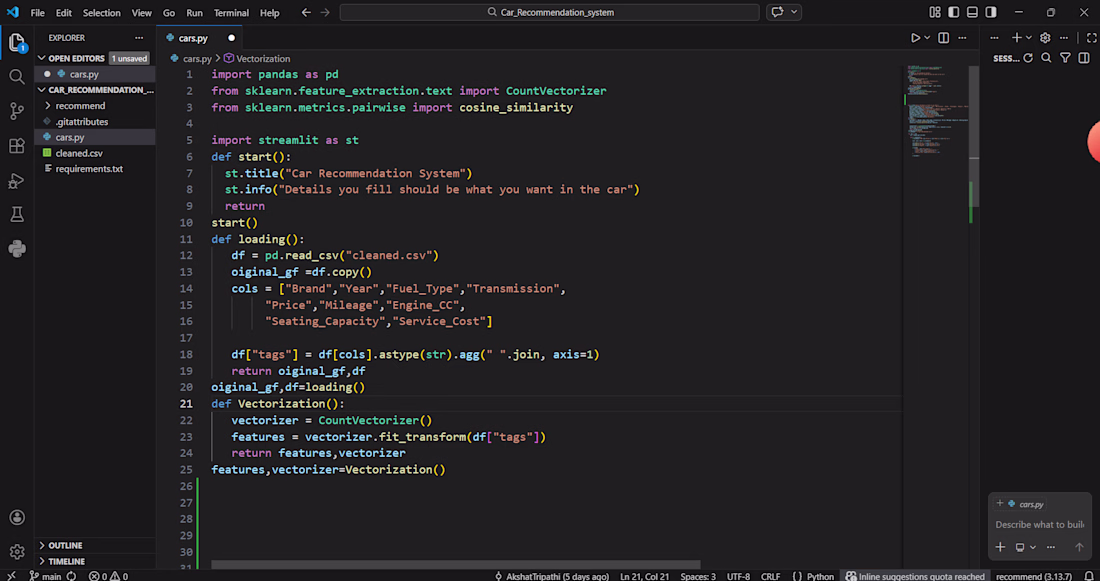1100x581 pixels.
Task: Open cleaned.csv from the explorer
Action: 79,153
